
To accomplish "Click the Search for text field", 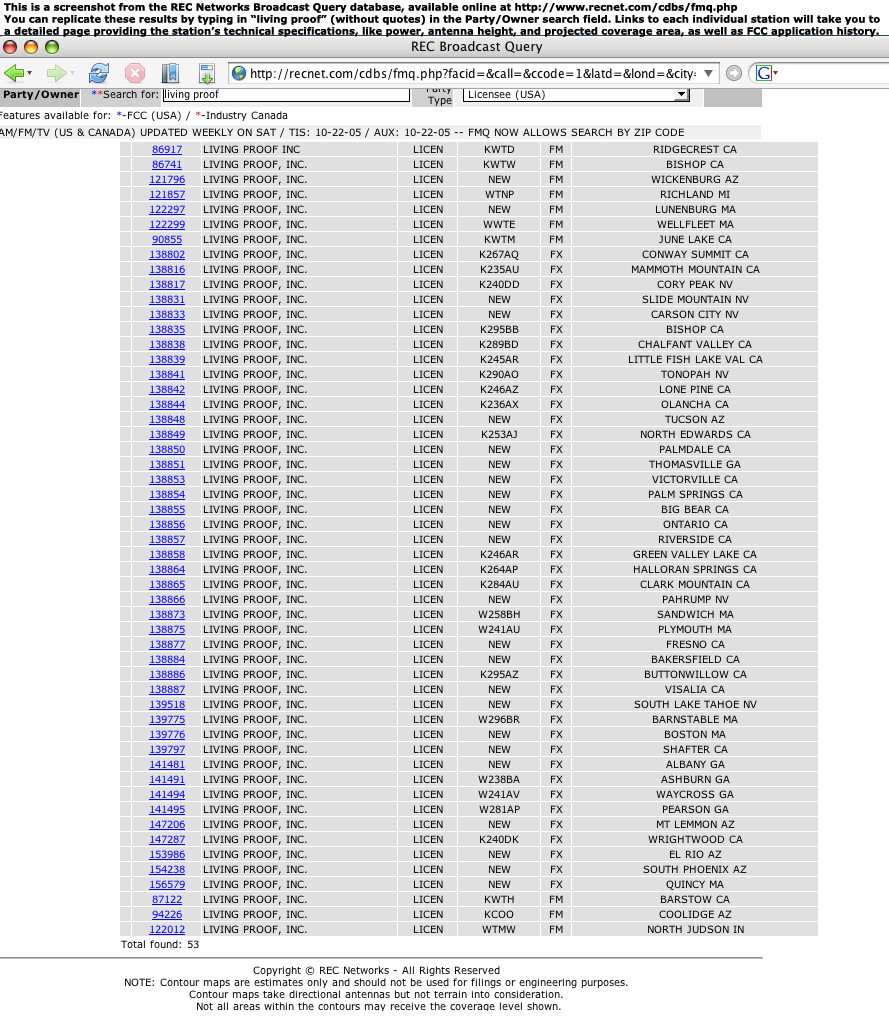I will click(286, 95).
